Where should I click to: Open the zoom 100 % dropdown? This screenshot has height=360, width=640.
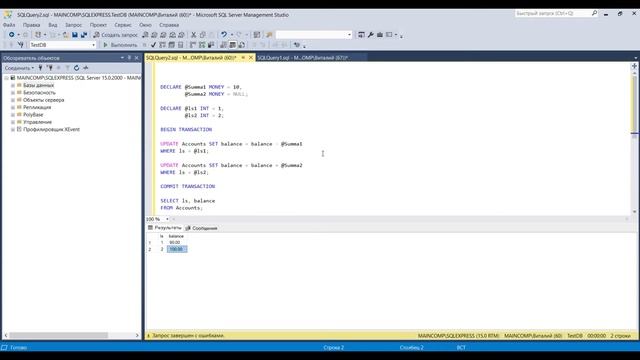(x=167, y=219)
